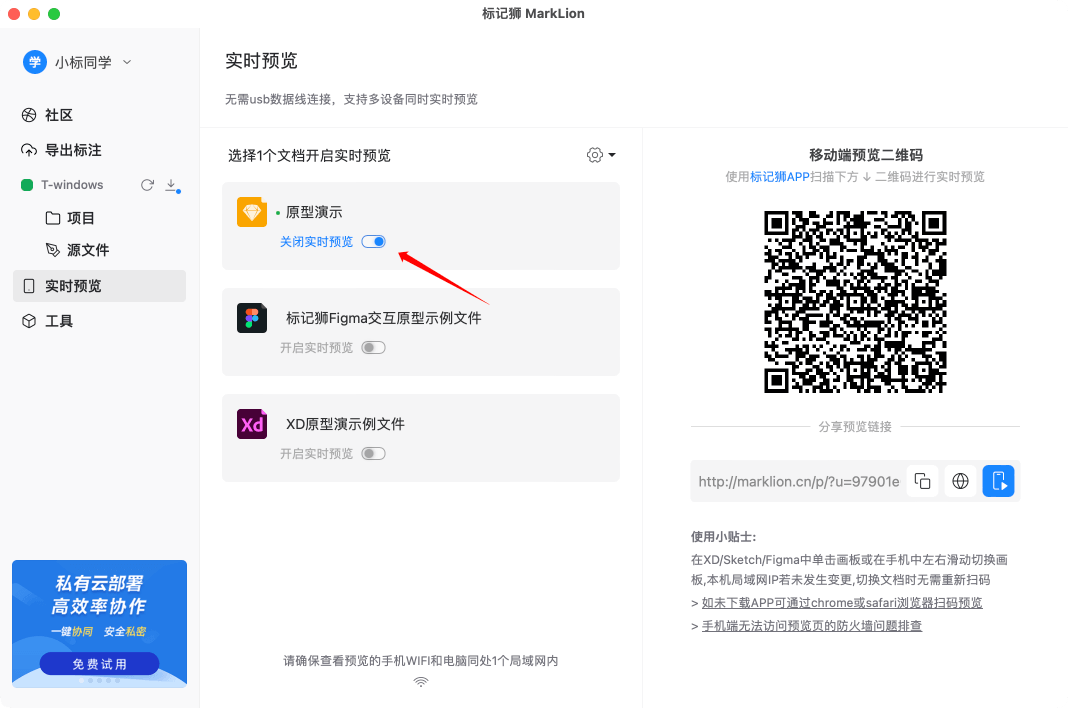1068x708 pixels.
Task: Click the copy link icon
Action: (x=922, y=482)
